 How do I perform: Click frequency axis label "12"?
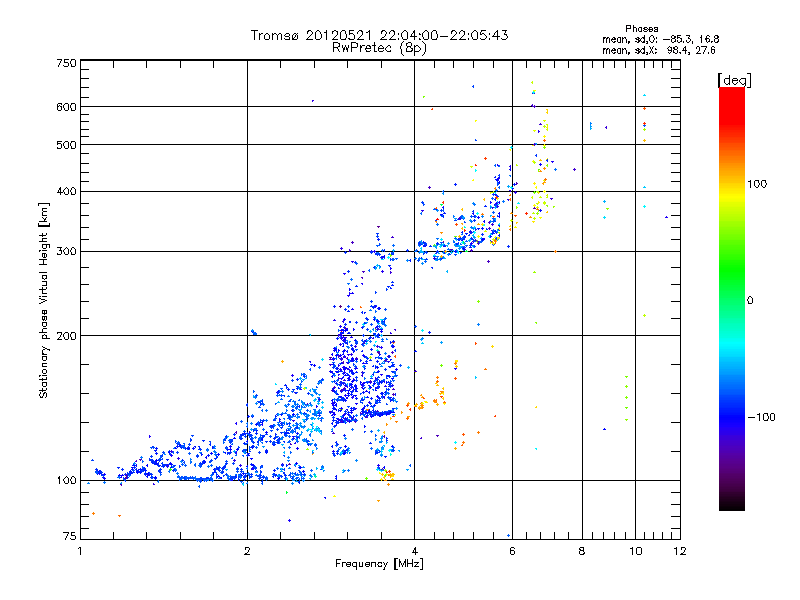[680, 551]
